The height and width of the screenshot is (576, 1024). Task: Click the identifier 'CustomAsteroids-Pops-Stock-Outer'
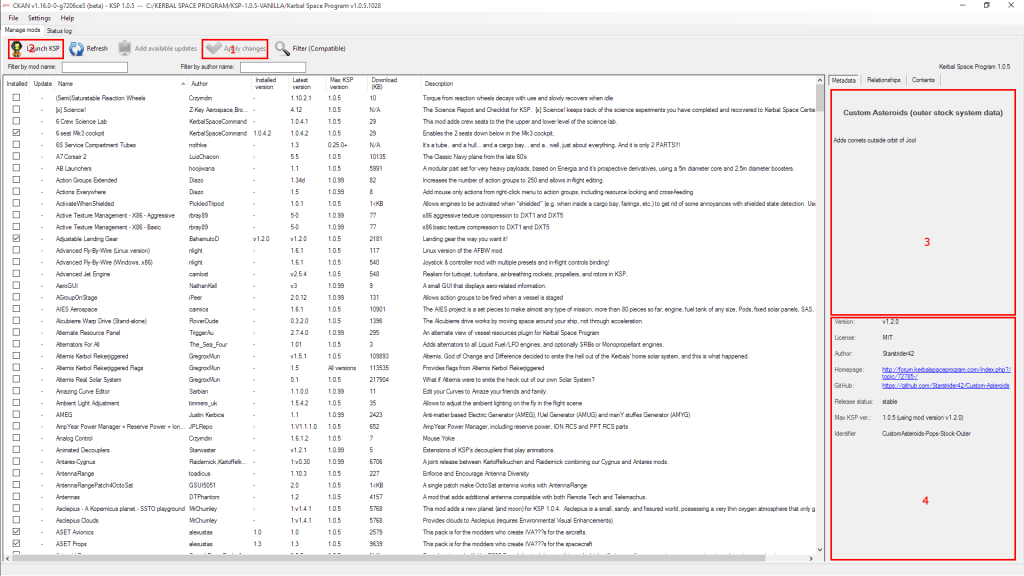coord(926,434)
